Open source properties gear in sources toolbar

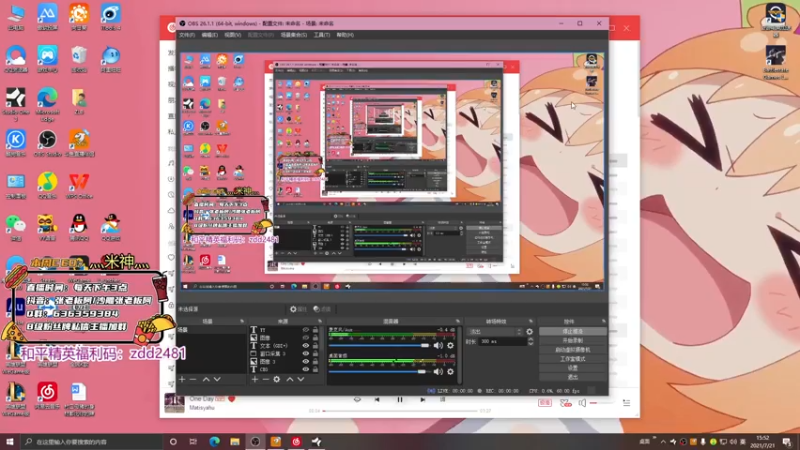[277, 379]
